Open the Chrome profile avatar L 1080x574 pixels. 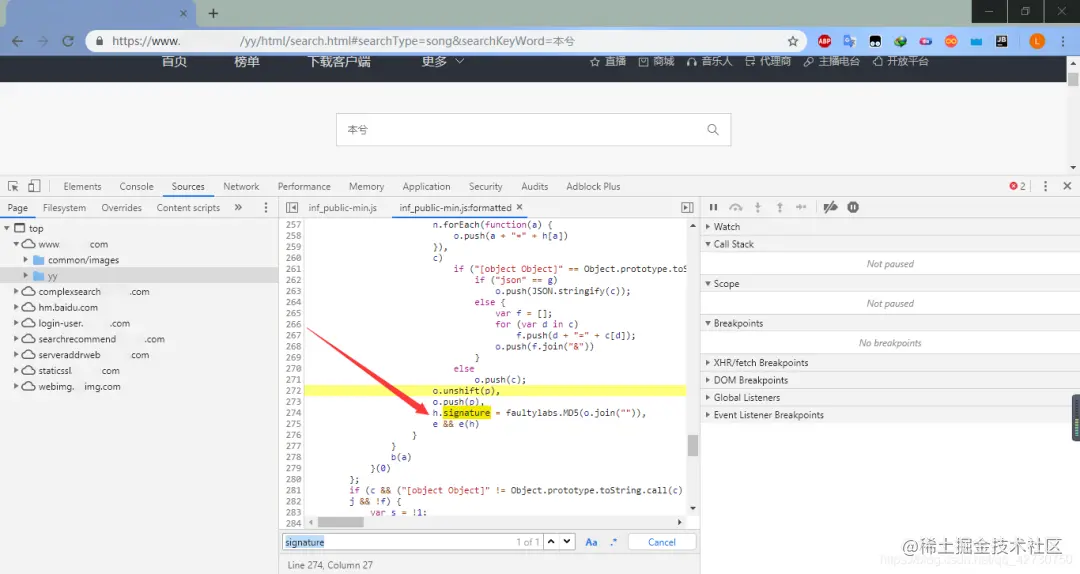tap(1037, 41)
